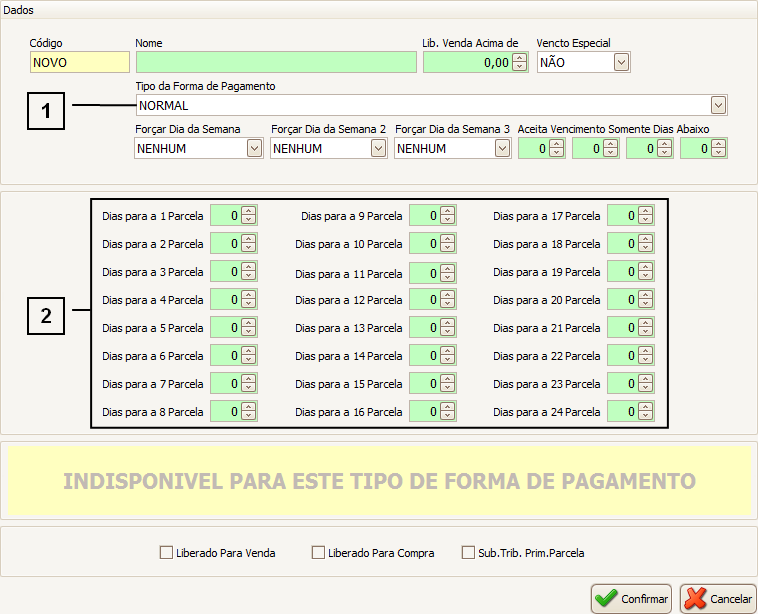Increase the Lib. Venda Acima de value
Image resolution: width=758 pixels, height=614 pixels.
(519, 58)
